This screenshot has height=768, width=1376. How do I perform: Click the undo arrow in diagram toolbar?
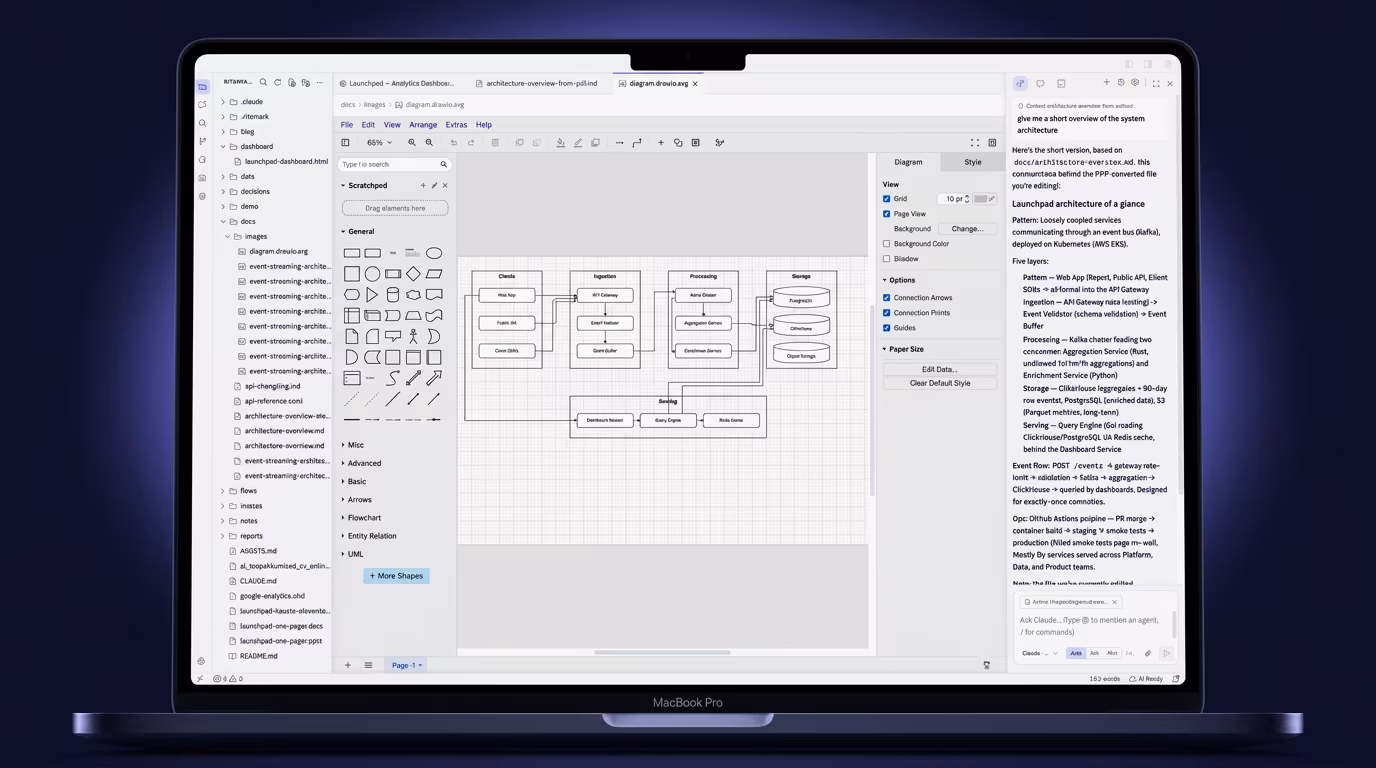(x=453, y=143)
